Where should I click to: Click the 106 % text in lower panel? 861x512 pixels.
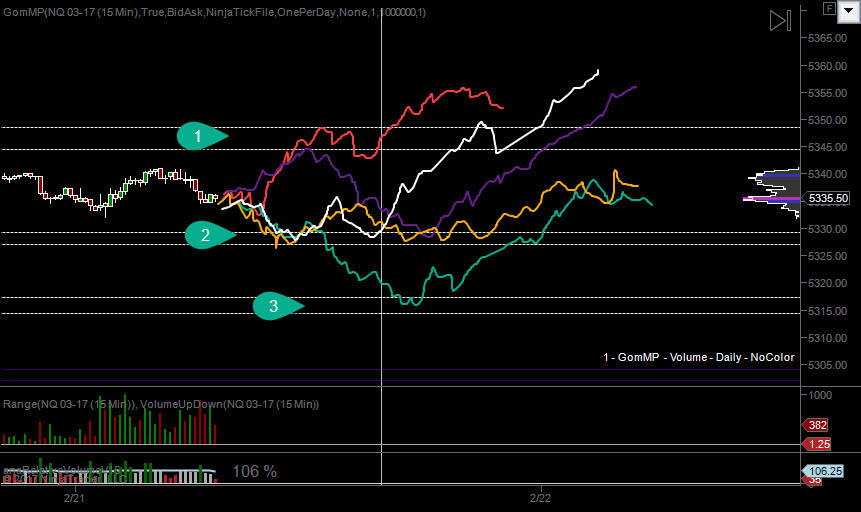255,471
